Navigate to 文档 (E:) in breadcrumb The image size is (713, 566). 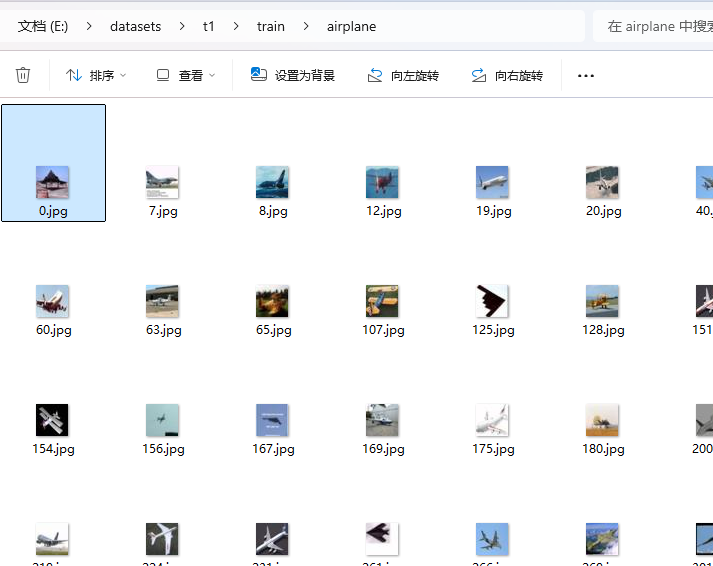pos(43,26)
